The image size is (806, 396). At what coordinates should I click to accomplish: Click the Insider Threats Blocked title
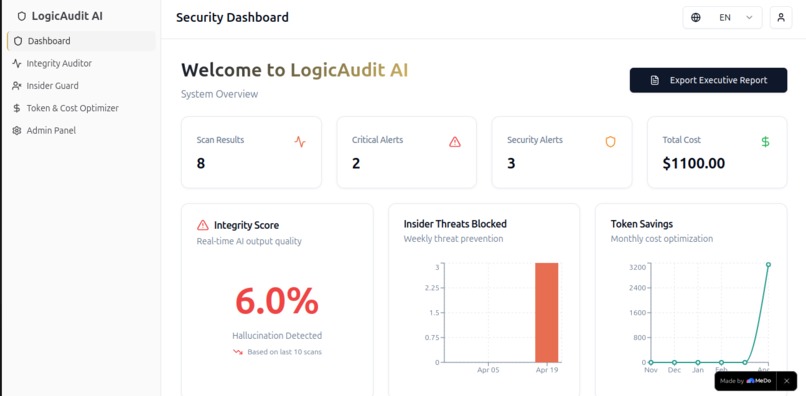(455, 224)
